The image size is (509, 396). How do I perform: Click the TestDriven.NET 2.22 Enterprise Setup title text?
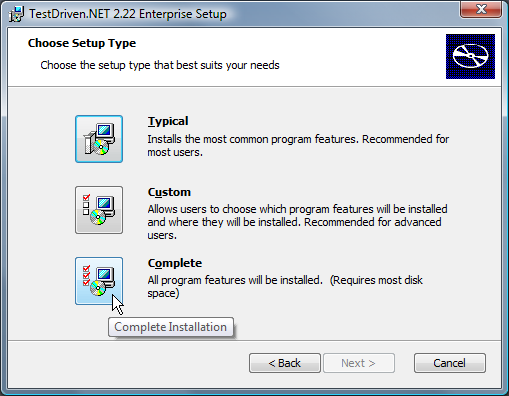tap(128, 14)
